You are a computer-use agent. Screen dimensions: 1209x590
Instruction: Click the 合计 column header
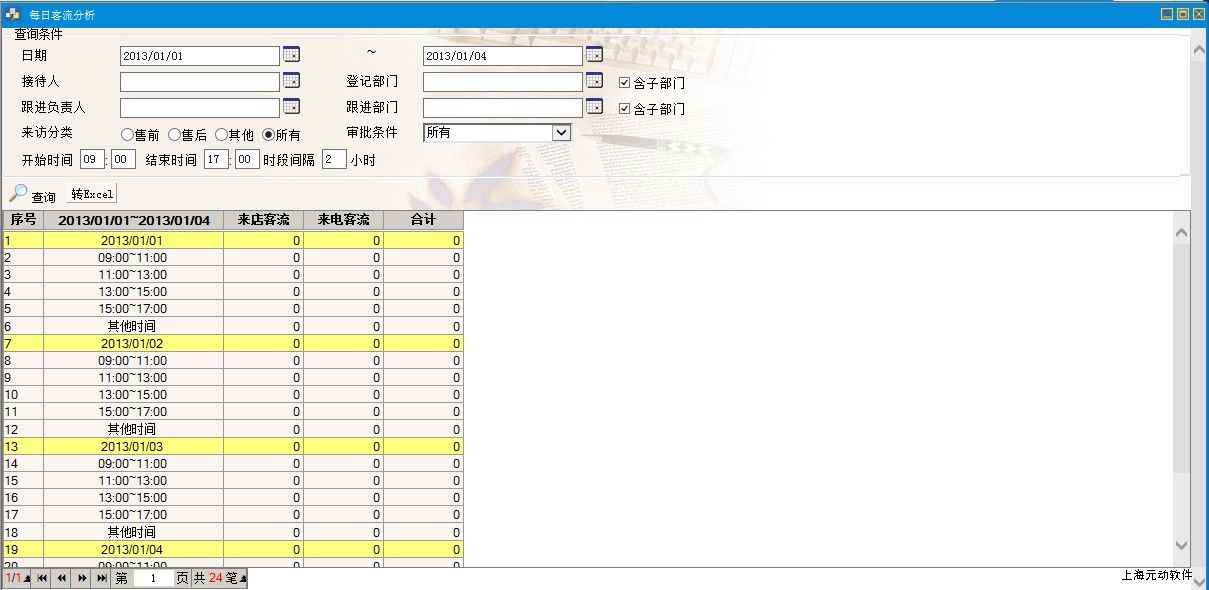[x=423, y=220]
